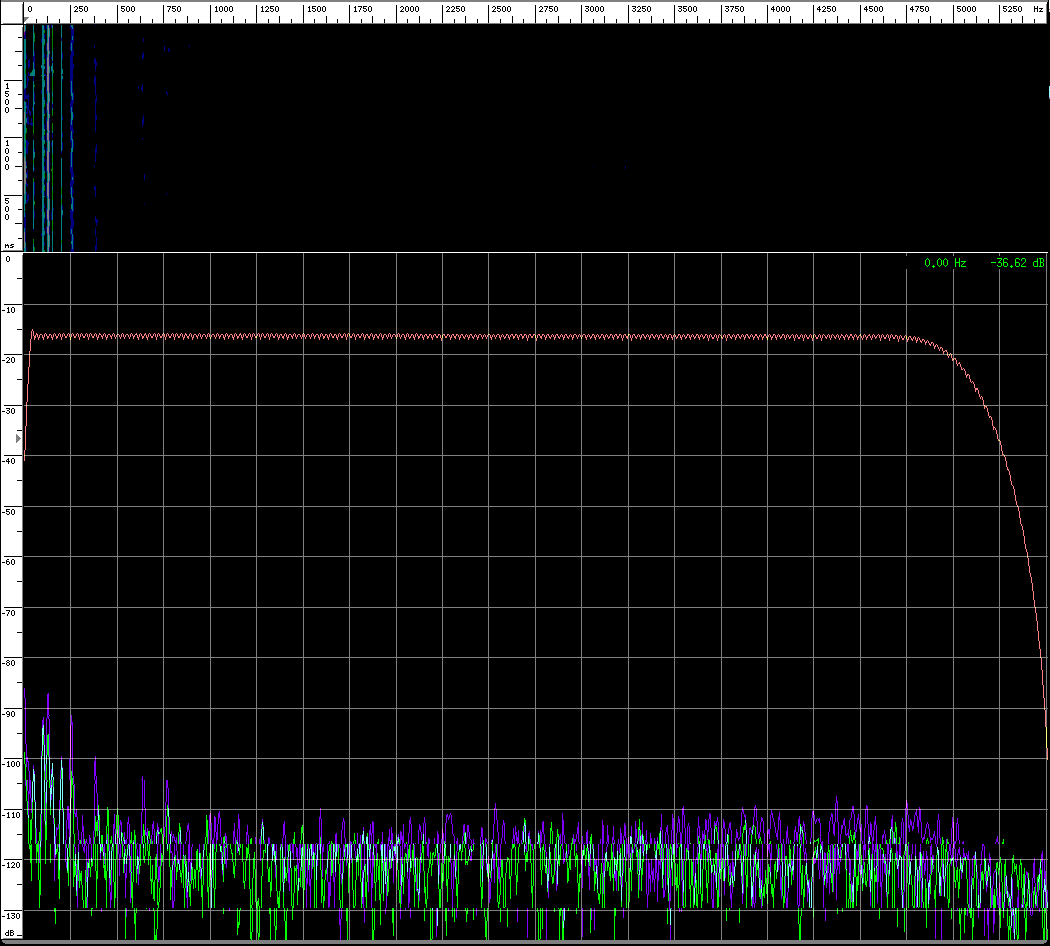Click the -90 label on the dB axis
The width and height of the screenshot is (1050, 946).
[x=10, y=714]
